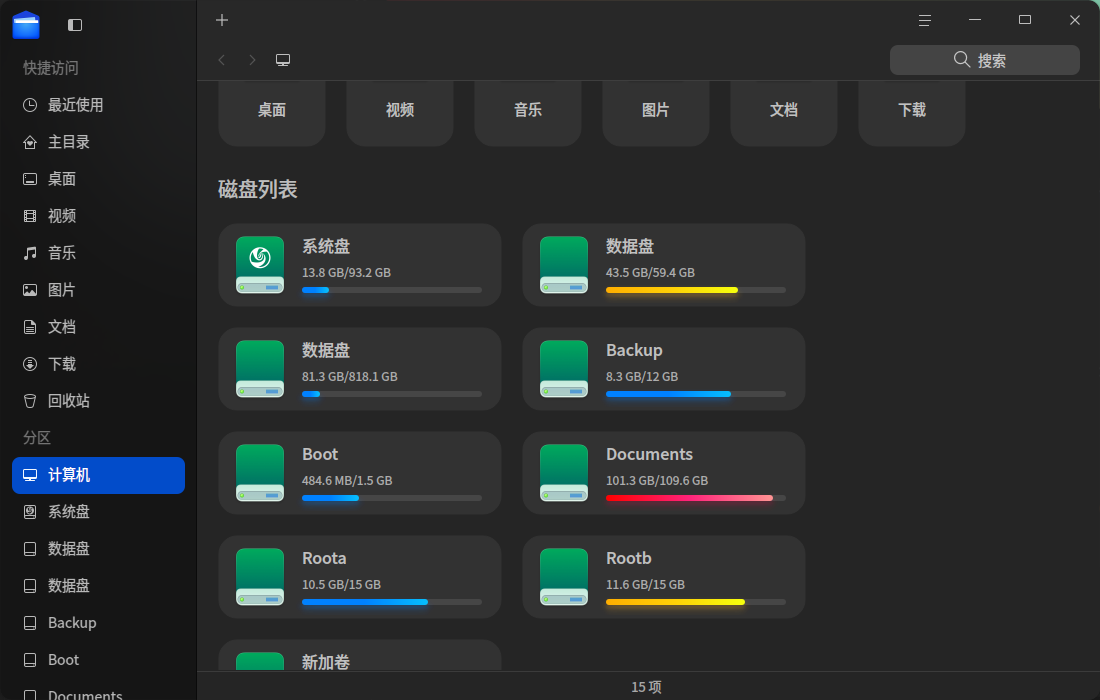Click the Roota drive name

[x=324, y=558]
